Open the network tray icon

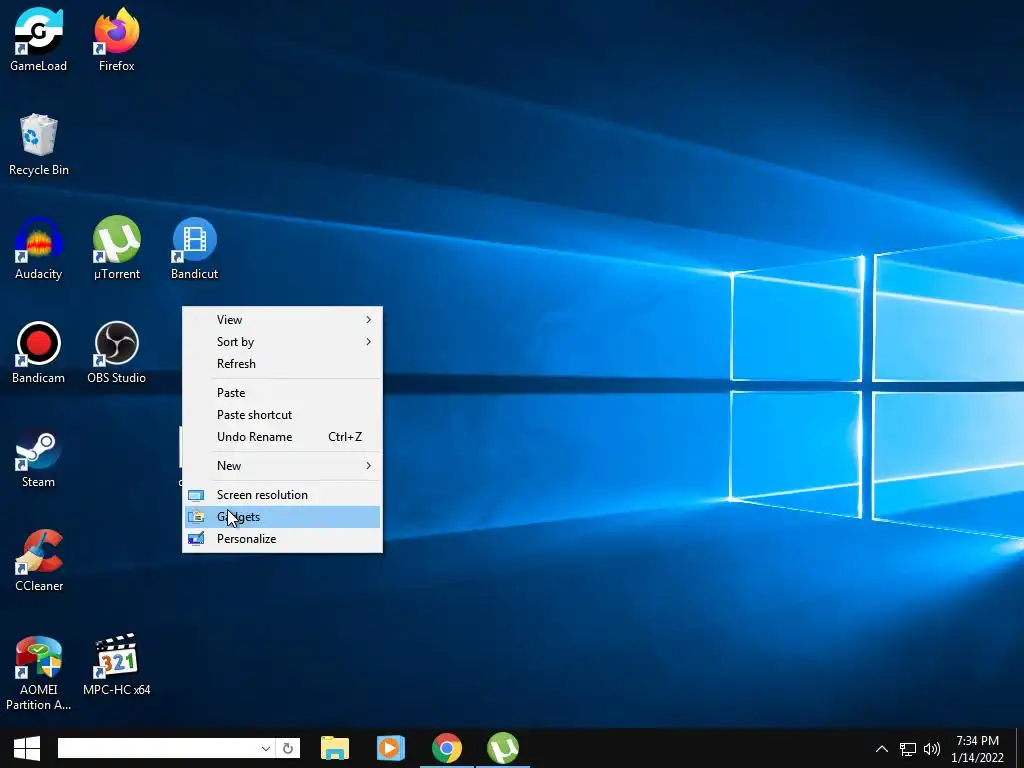click(x=908, y=749)
